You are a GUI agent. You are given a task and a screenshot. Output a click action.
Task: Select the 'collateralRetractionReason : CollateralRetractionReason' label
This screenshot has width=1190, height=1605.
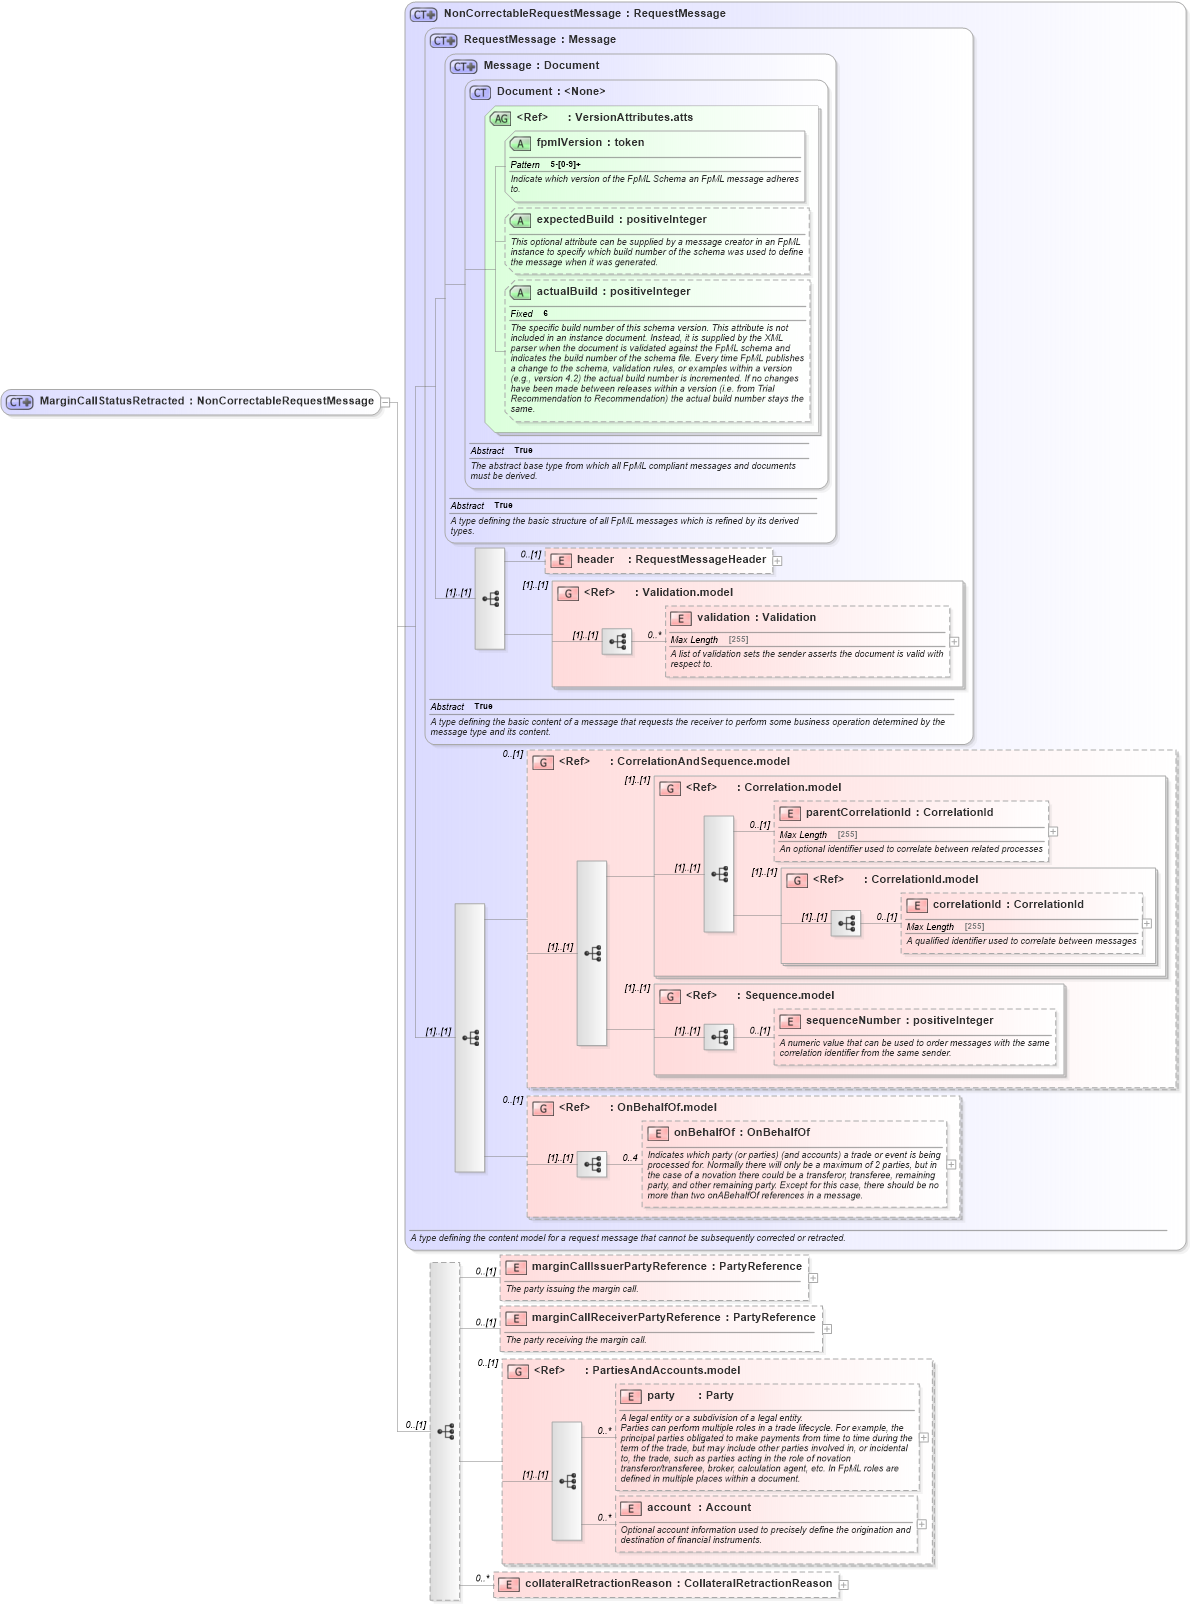[678, 1584]
